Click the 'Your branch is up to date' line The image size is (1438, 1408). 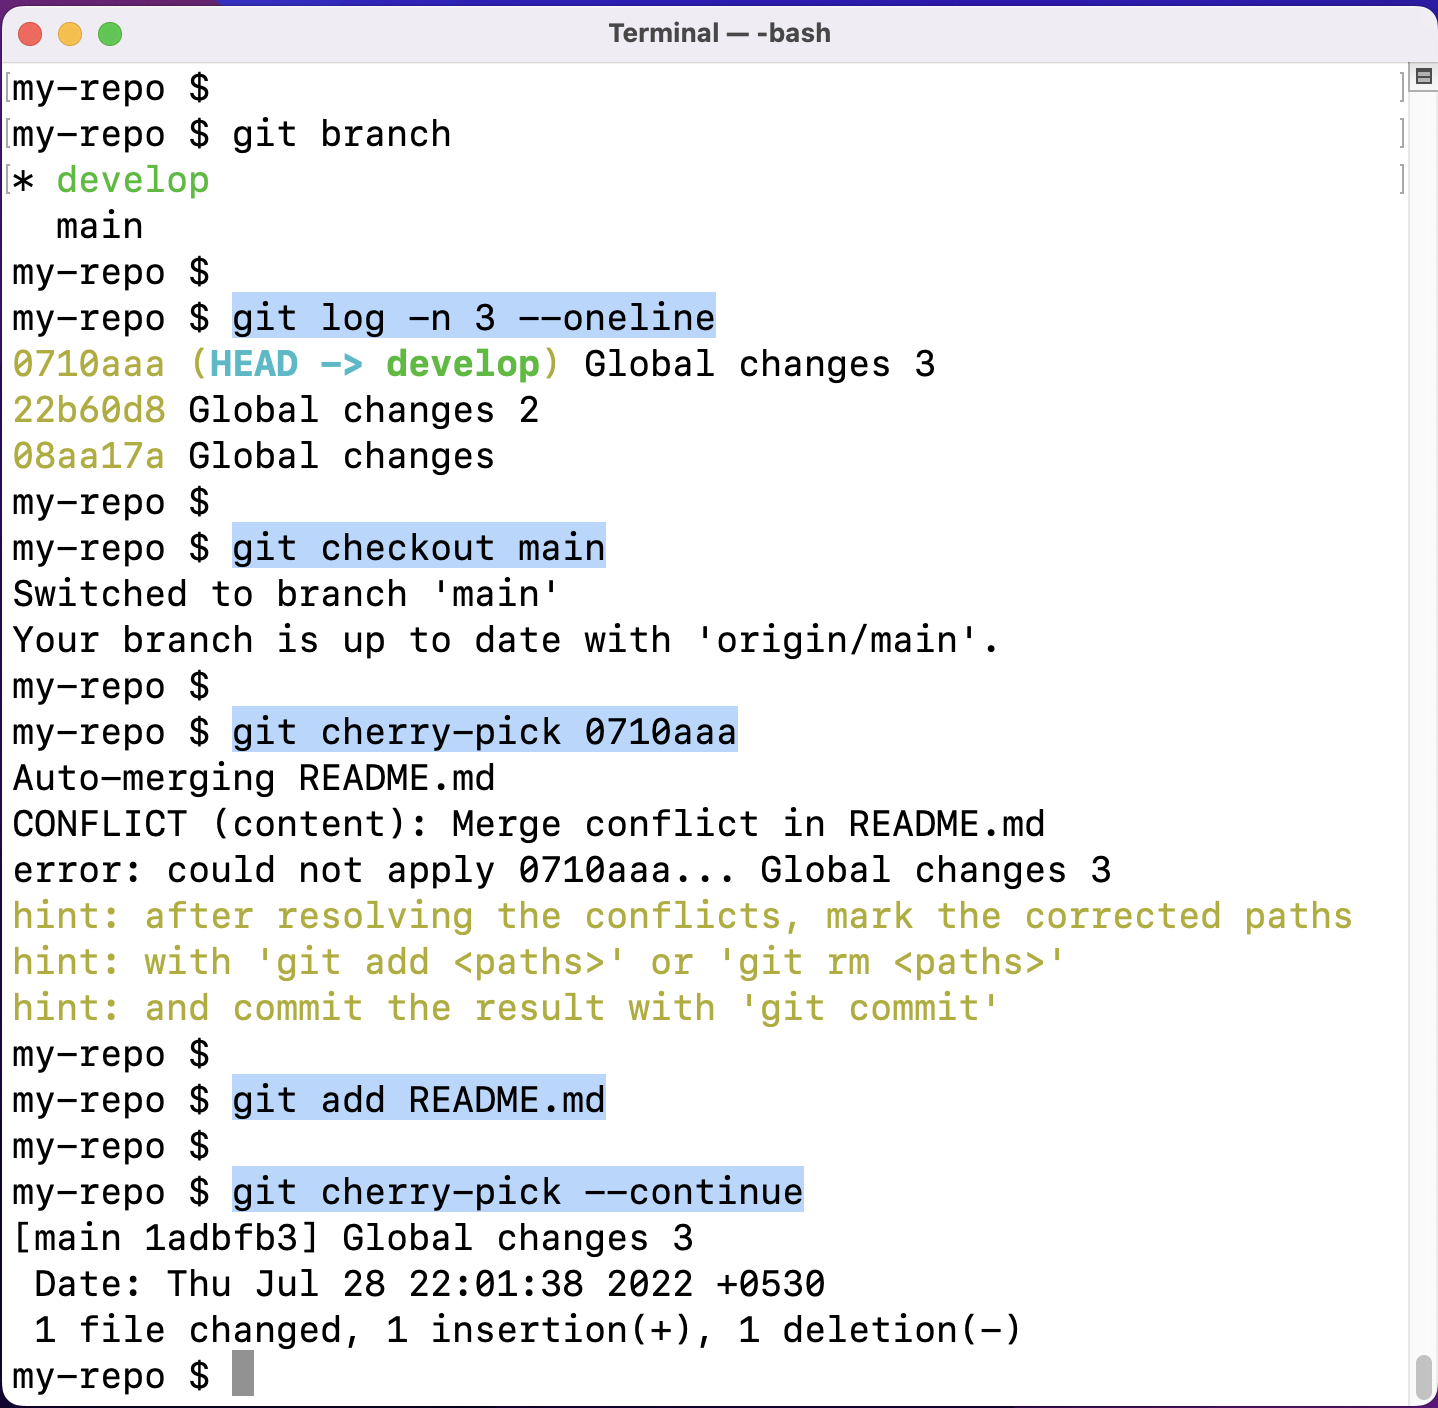click(x=506, y=640)
